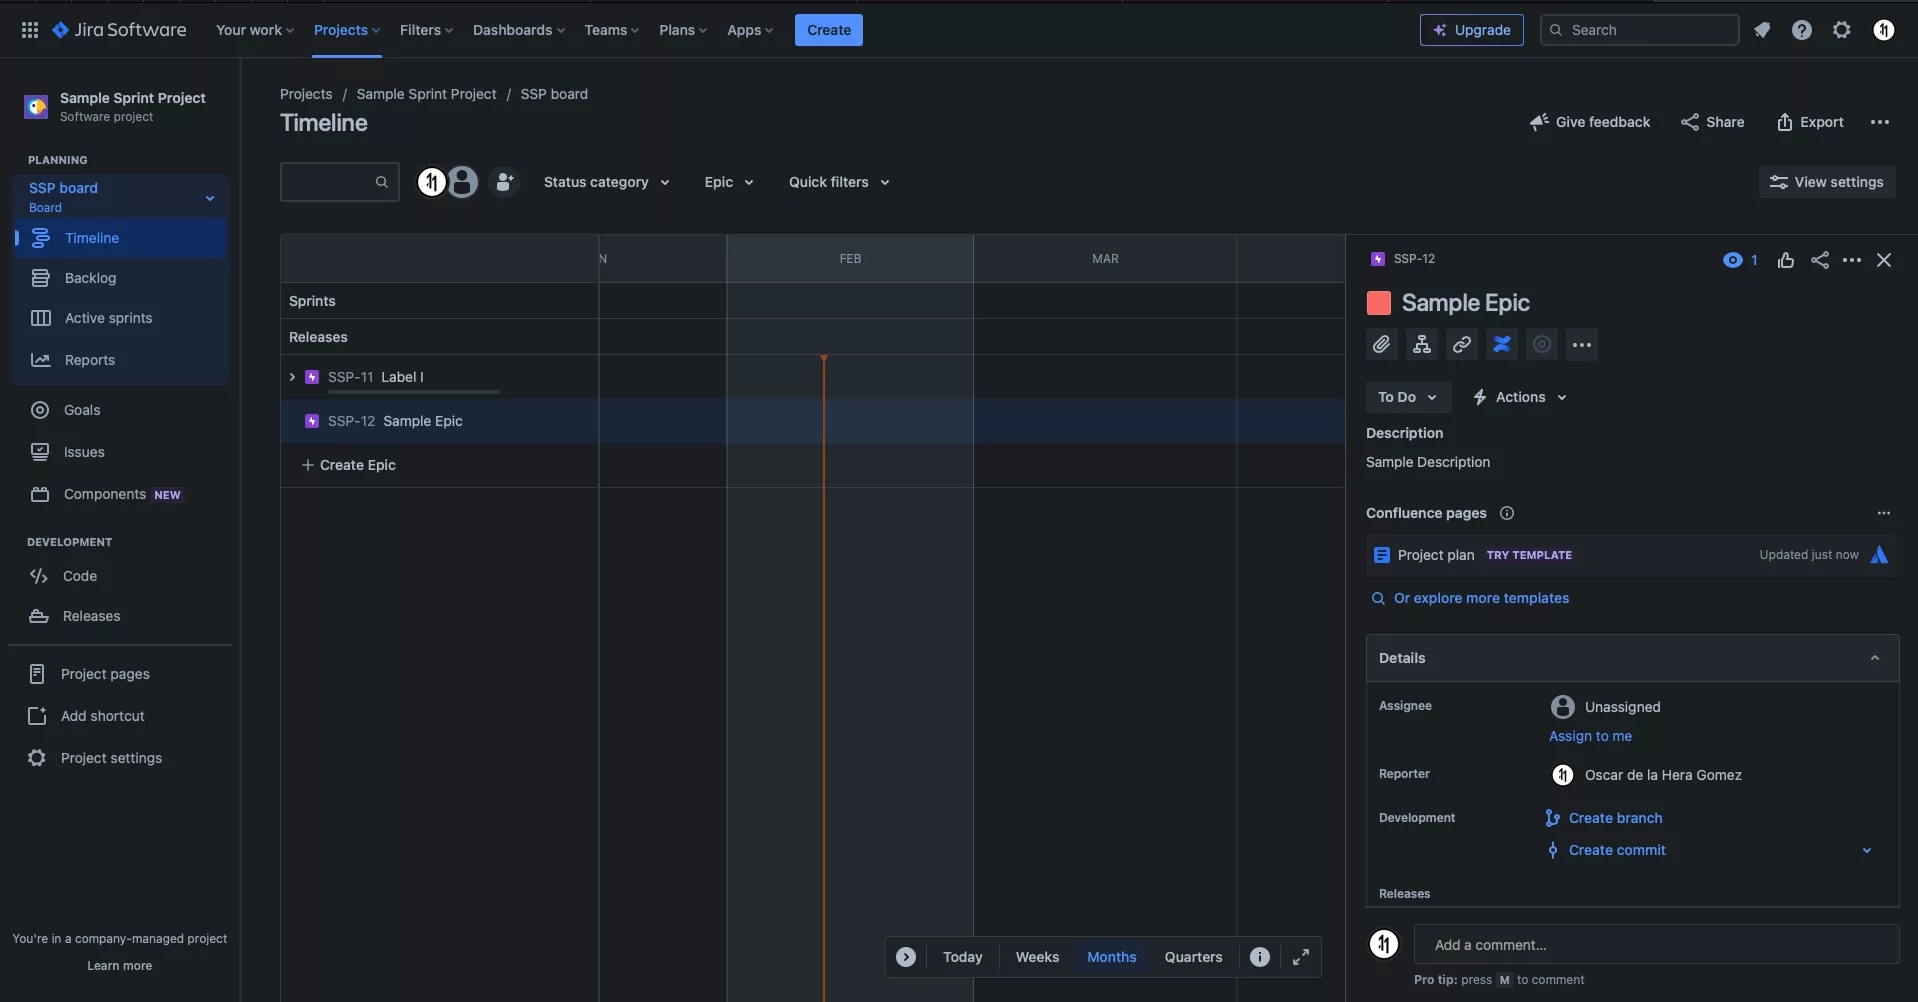Open the help question mark icon
Image resolution: width=1918 pixels, height=1002 pixels.
[x=1802, y=30]
